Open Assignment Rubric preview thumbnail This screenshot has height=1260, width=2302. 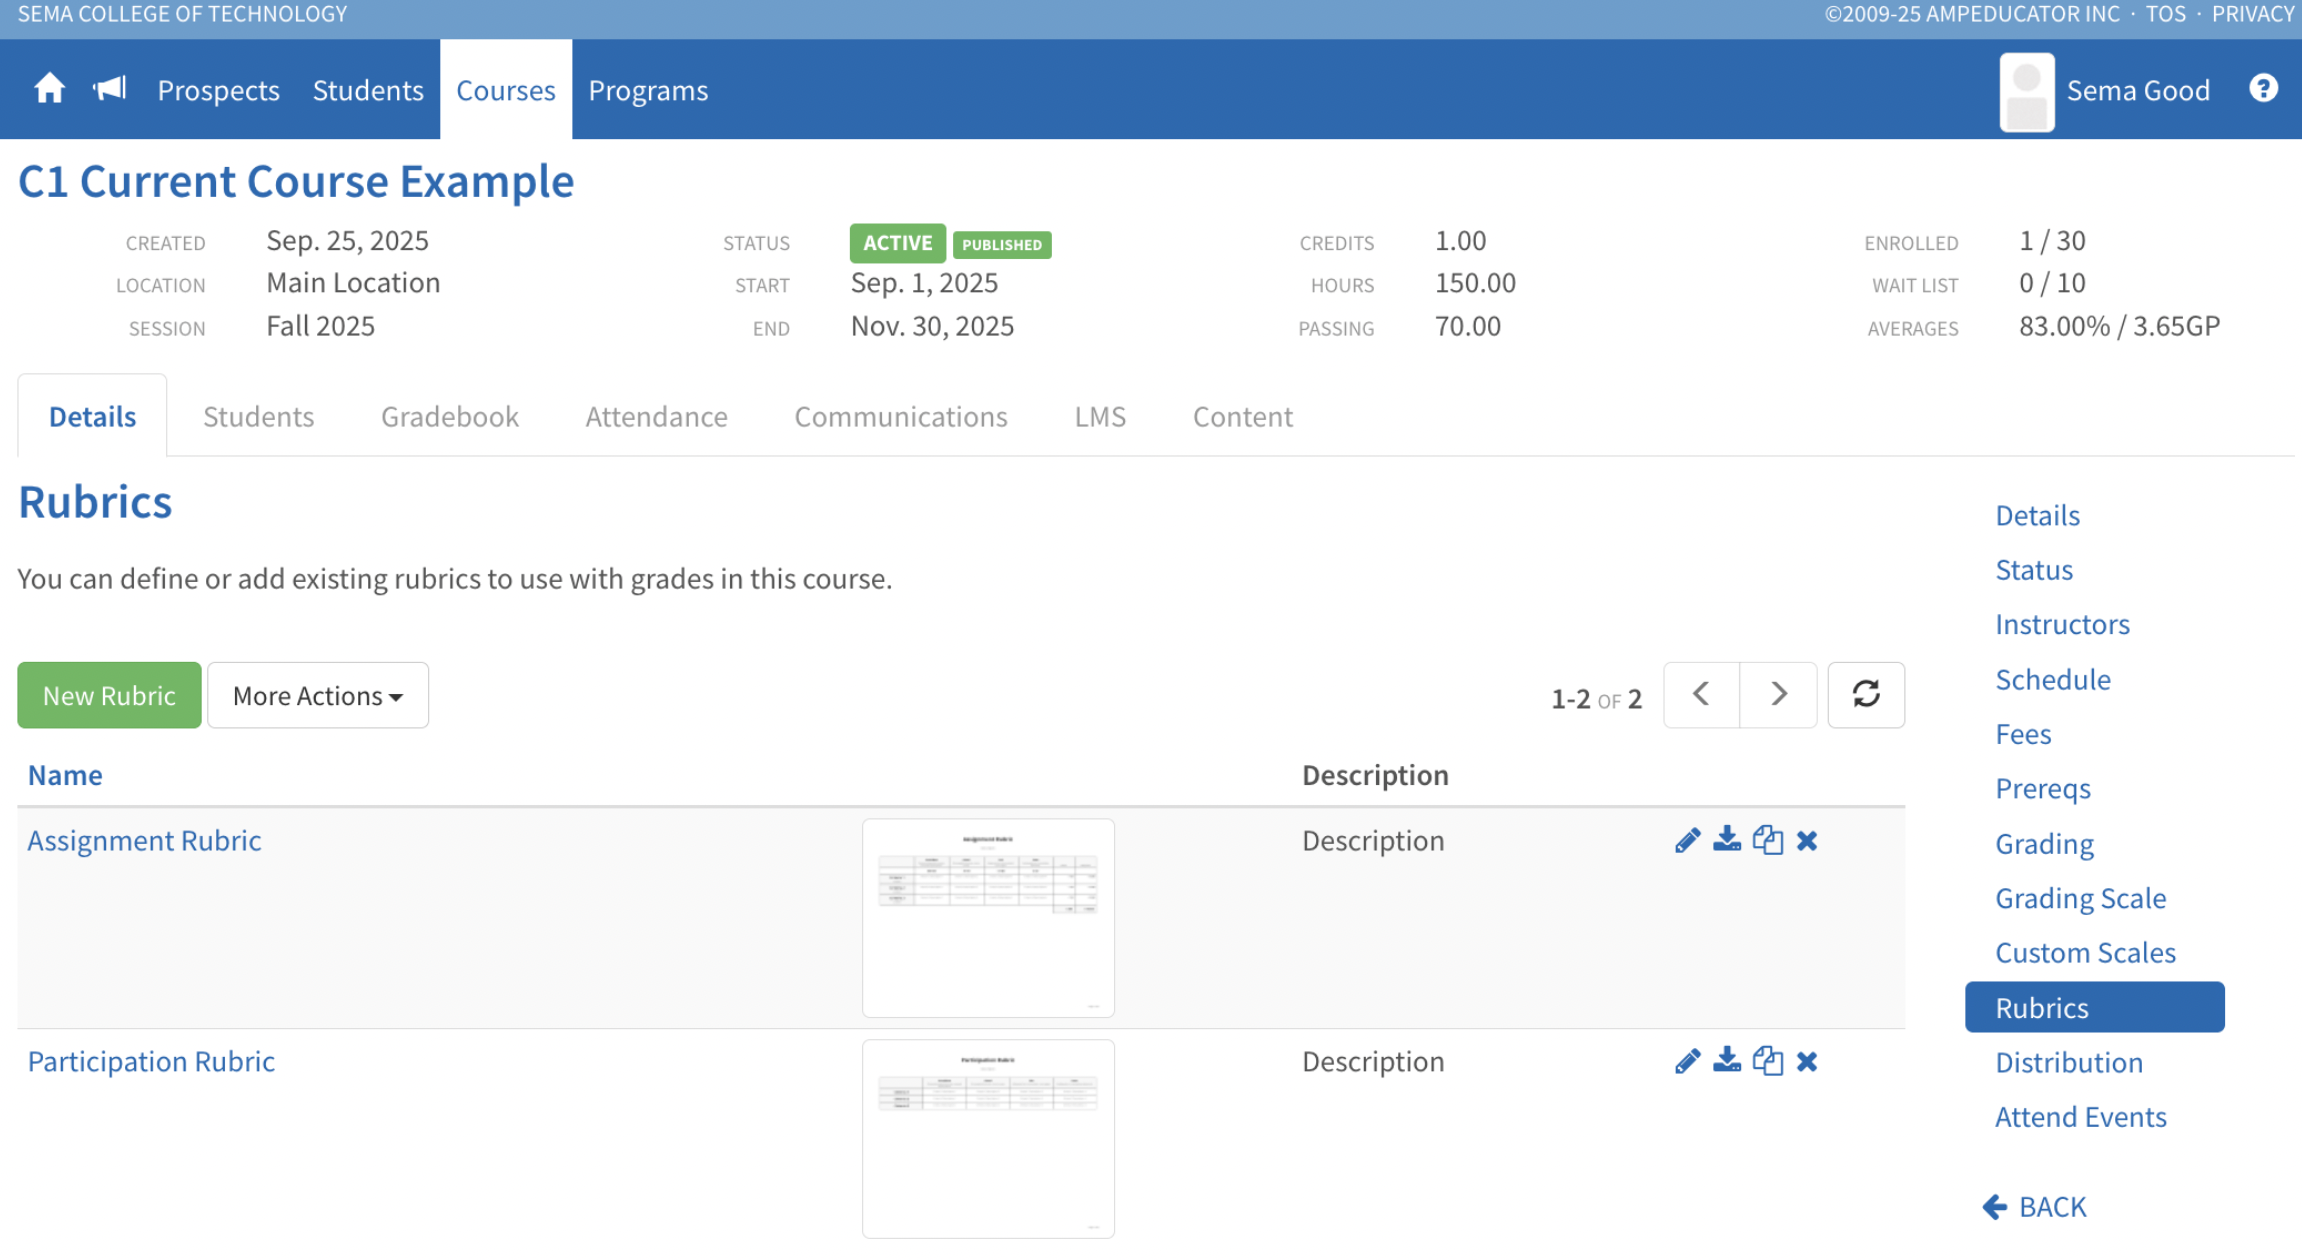click(x=988, y=918)
